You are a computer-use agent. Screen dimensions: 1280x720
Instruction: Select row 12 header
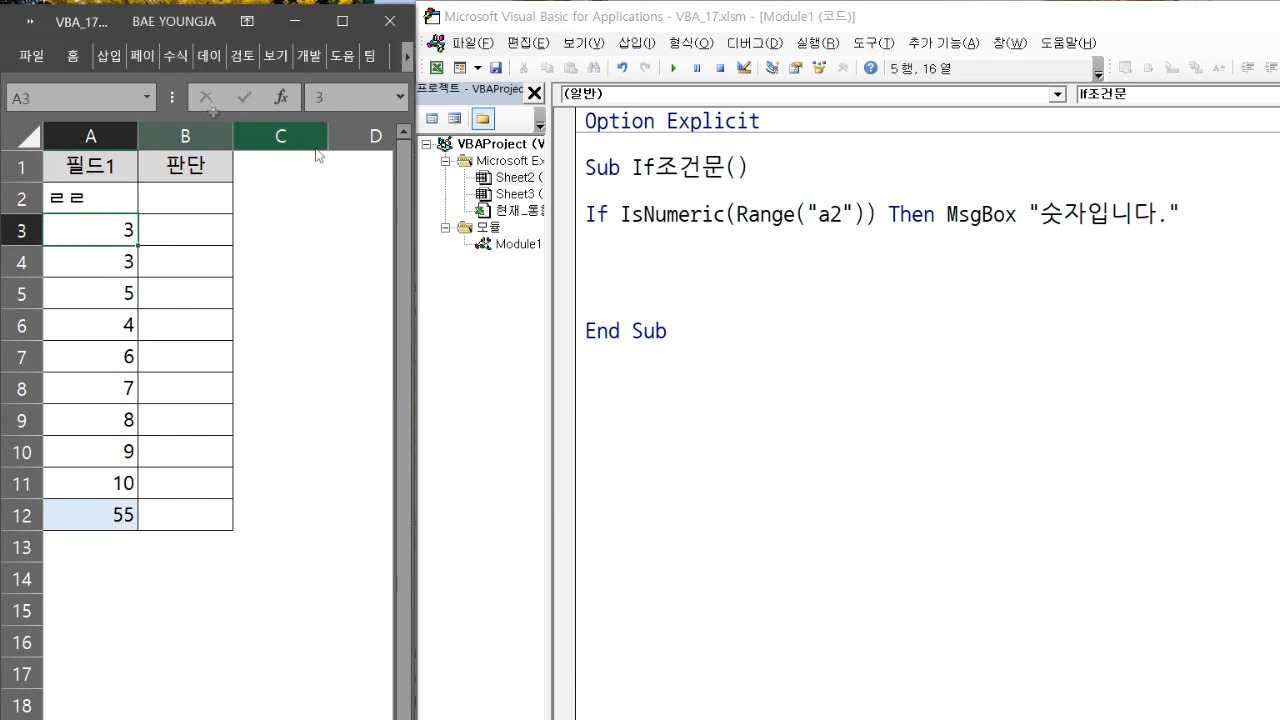click(22, 515)
